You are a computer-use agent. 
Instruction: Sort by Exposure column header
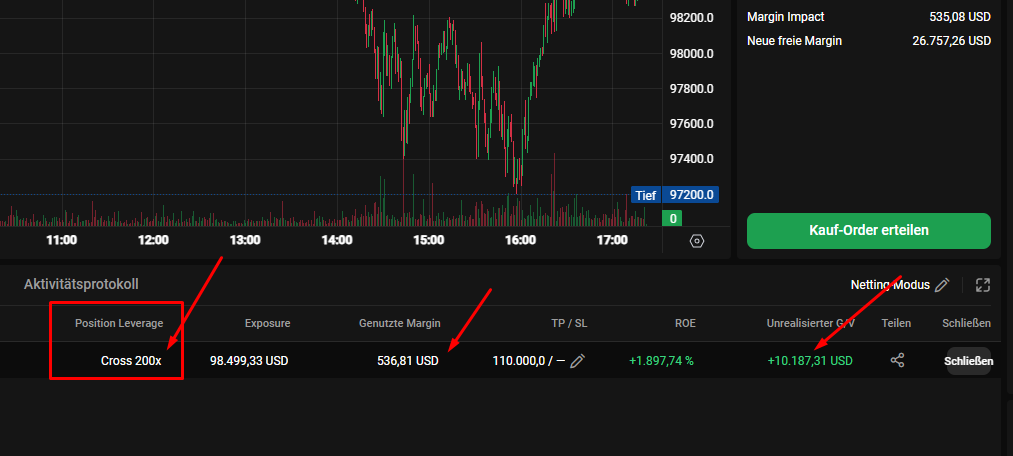(267, 323)
